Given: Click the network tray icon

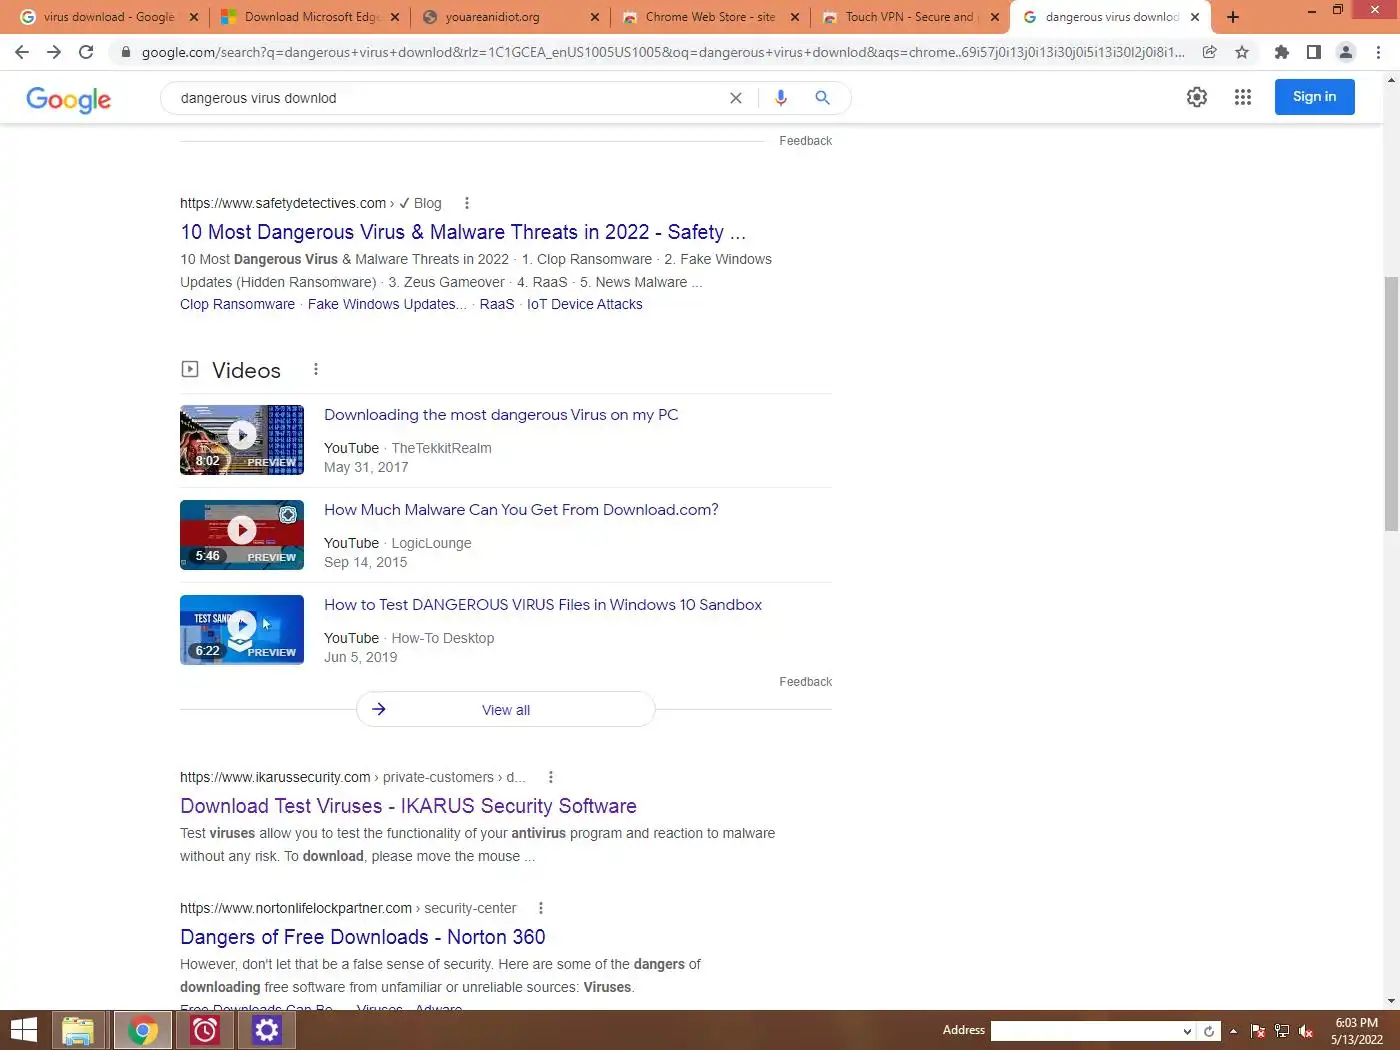Looking at the screenshot, I should click(1282, 1031).
